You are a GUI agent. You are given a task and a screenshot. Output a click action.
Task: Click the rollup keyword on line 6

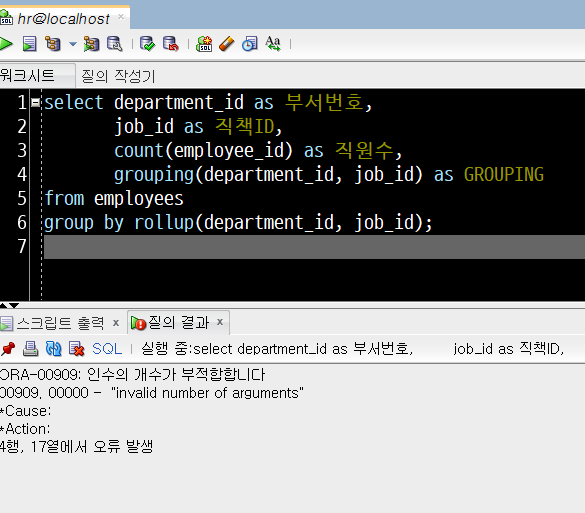pos(164,223)
